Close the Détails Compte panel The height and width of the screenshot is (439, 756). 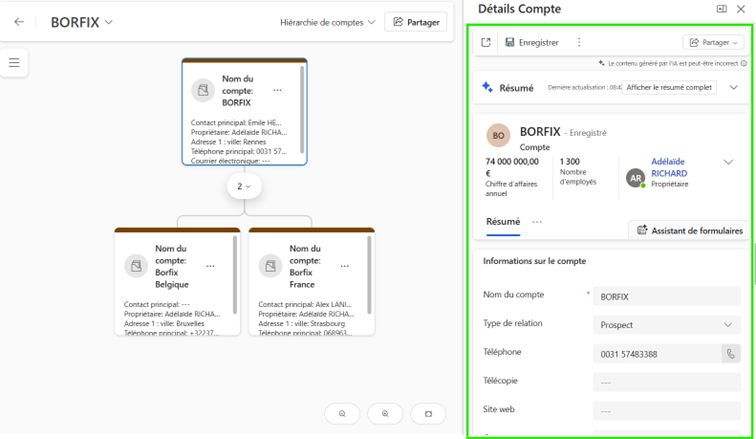[741, 9]
